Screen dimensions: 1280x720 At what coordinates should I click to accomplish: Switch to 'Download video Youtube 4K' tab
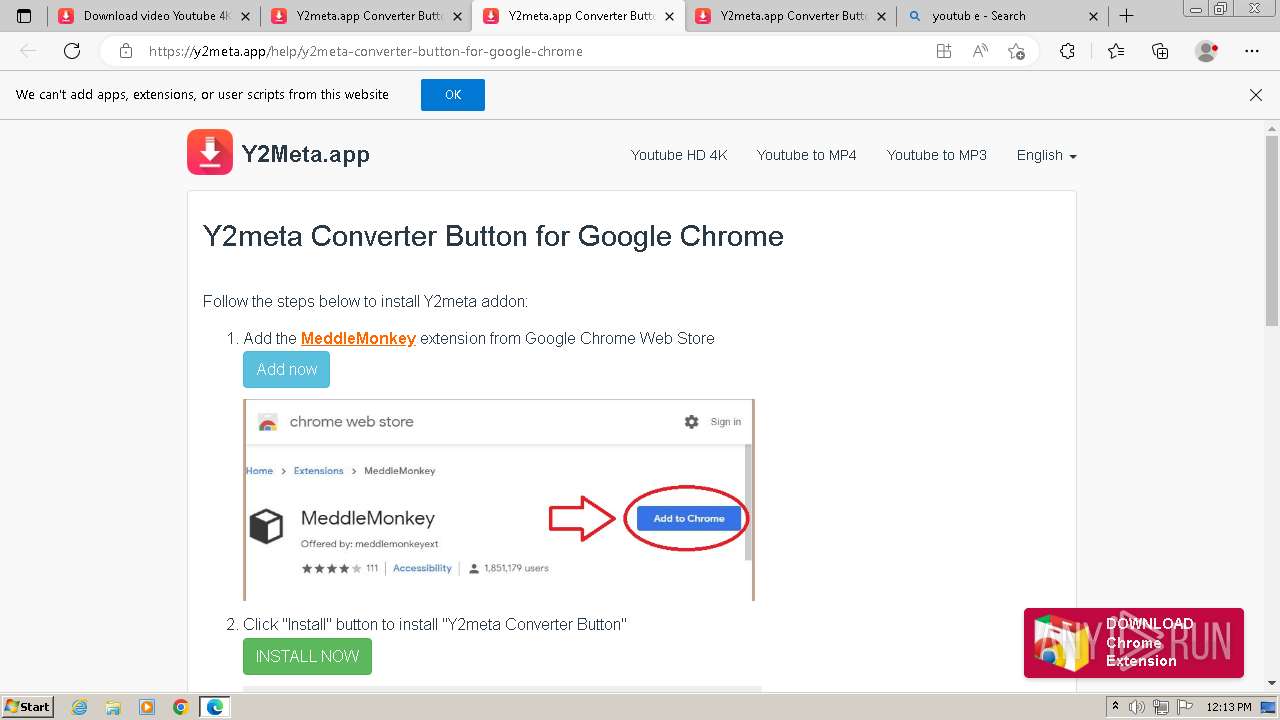[x=154, y=16]
